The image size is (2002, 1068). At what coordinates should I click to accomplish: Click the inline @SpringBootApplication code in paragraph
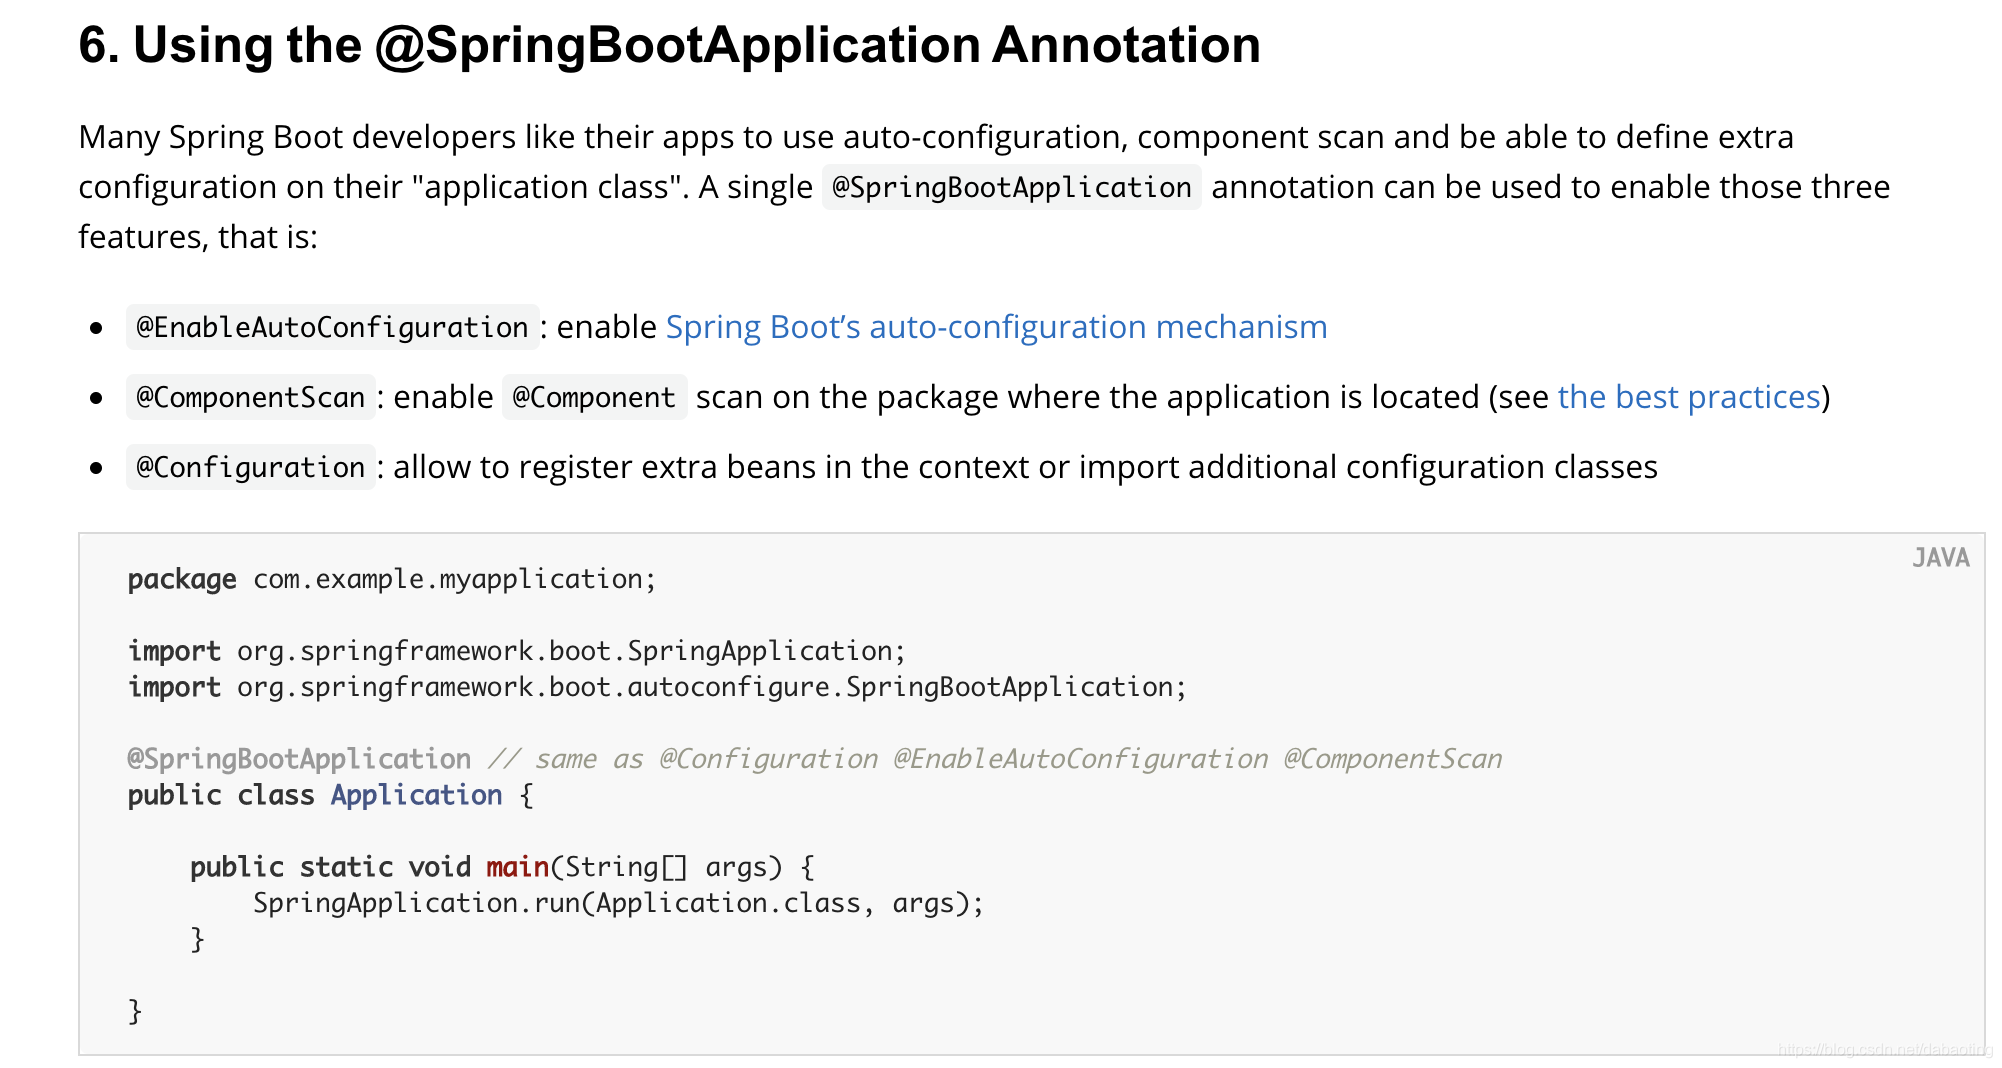1011,187
